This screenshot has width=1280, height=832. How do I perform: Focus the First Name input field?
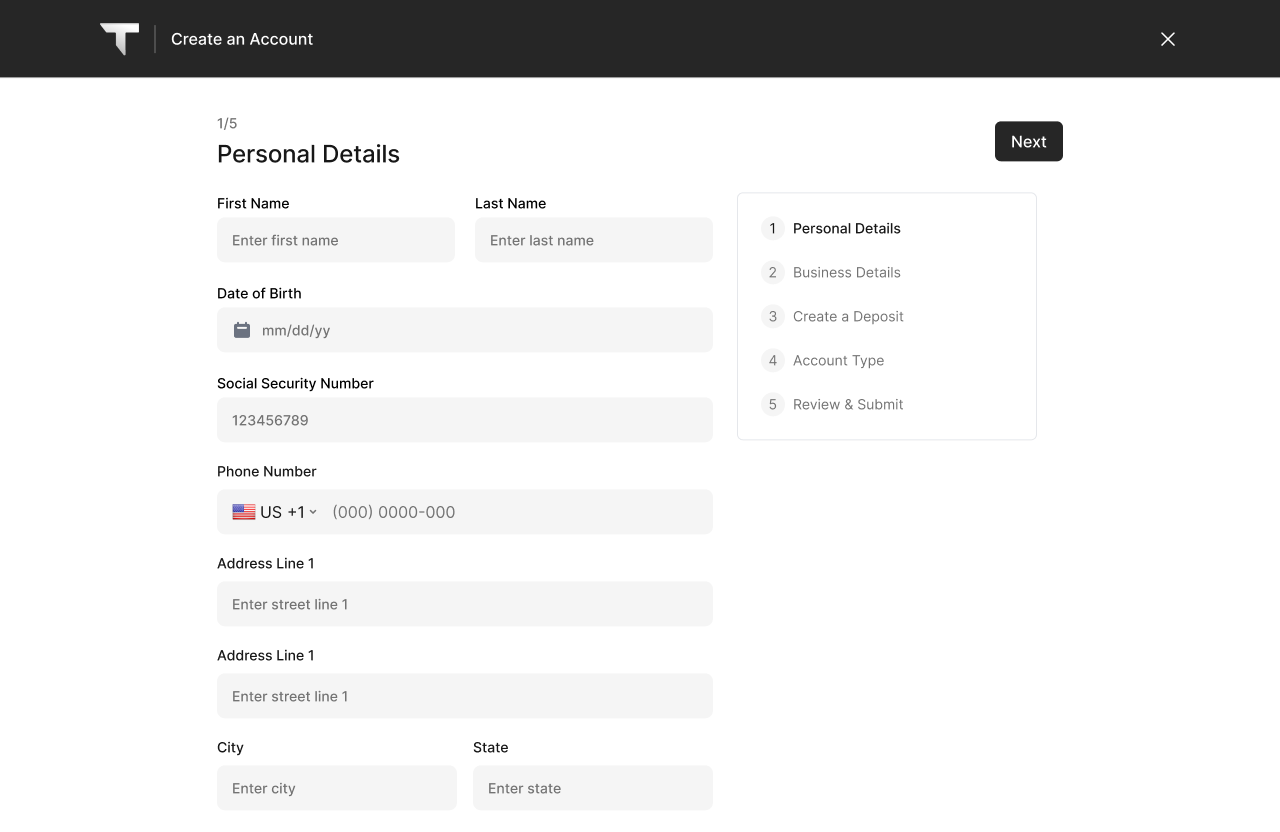[336, 240]
